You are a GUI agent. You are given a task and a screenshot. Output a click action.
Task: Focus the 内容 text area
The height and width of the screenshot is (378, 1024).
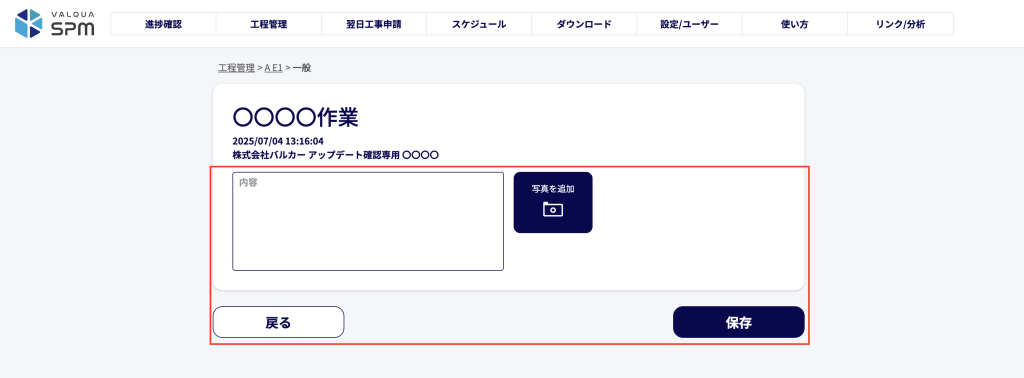[x=368, y=221]
